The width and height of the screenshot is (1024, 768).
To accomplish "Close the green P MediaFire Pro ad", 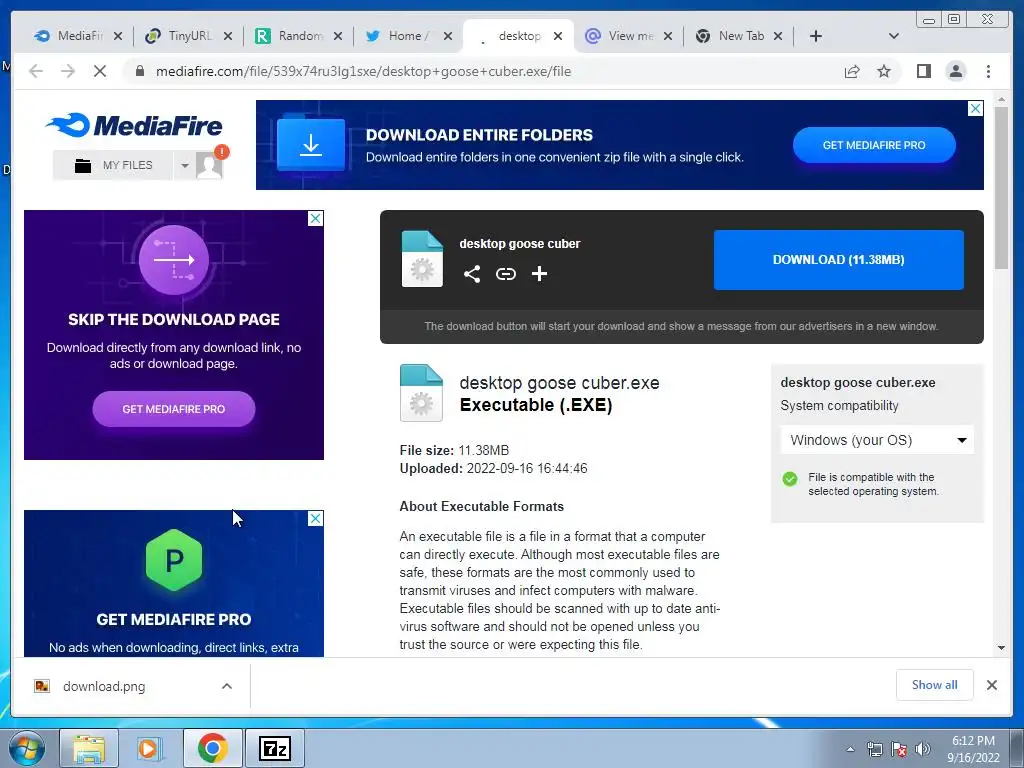I will pos(315,519).
